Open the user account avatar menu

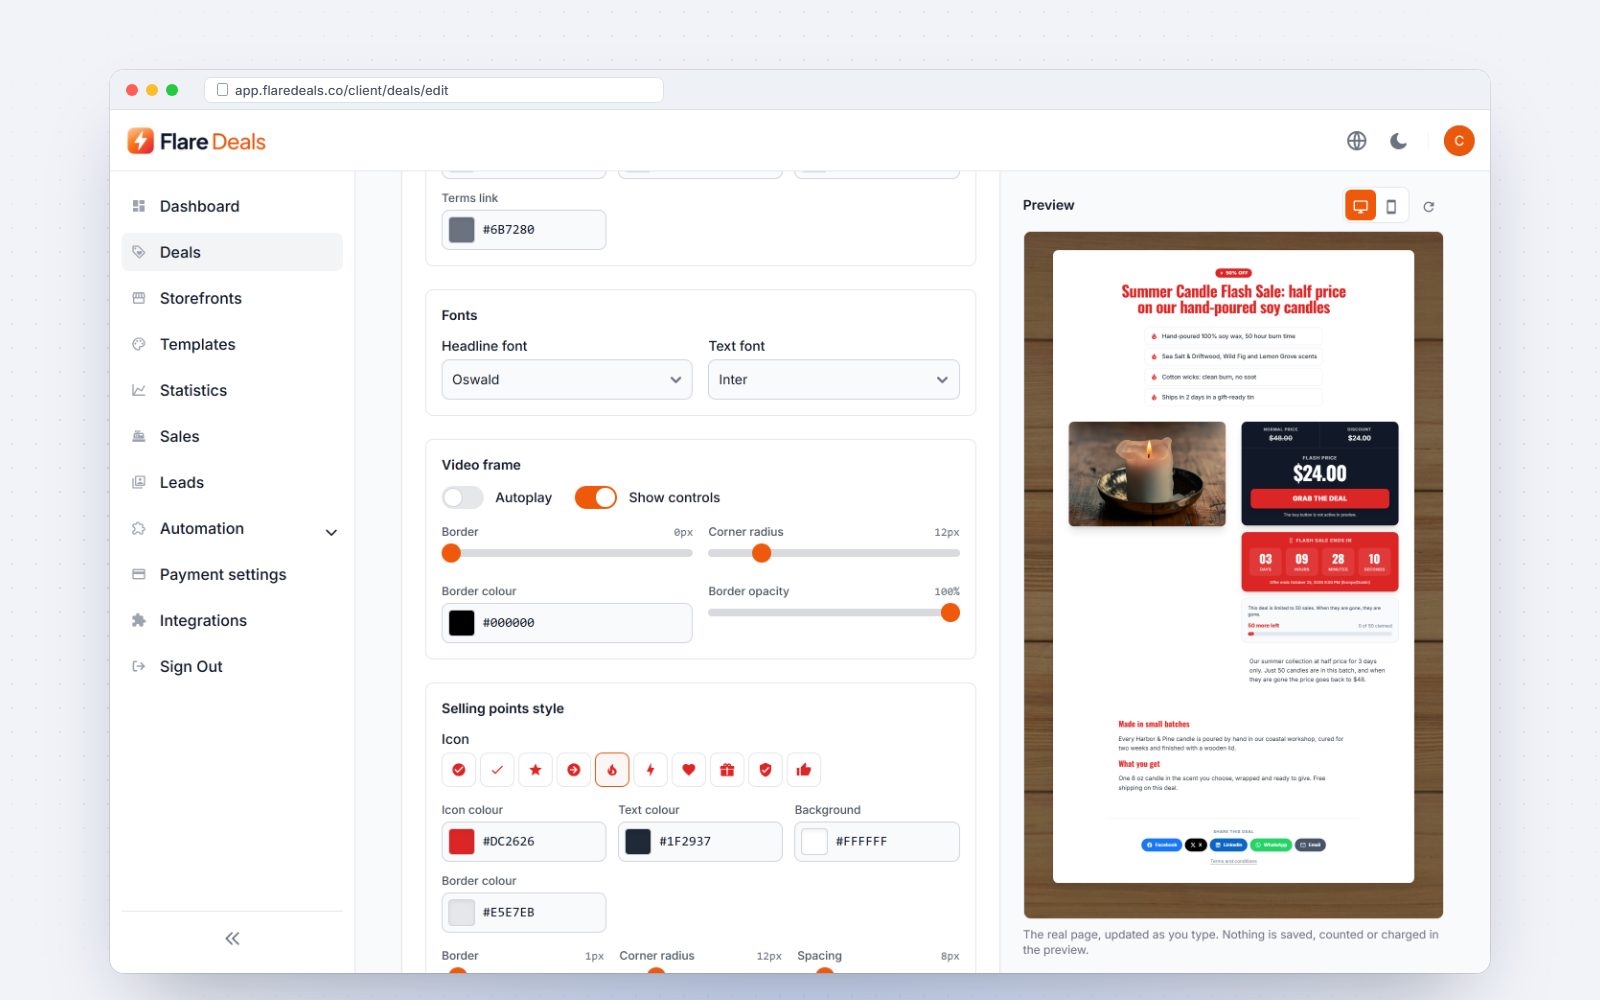1459,141
